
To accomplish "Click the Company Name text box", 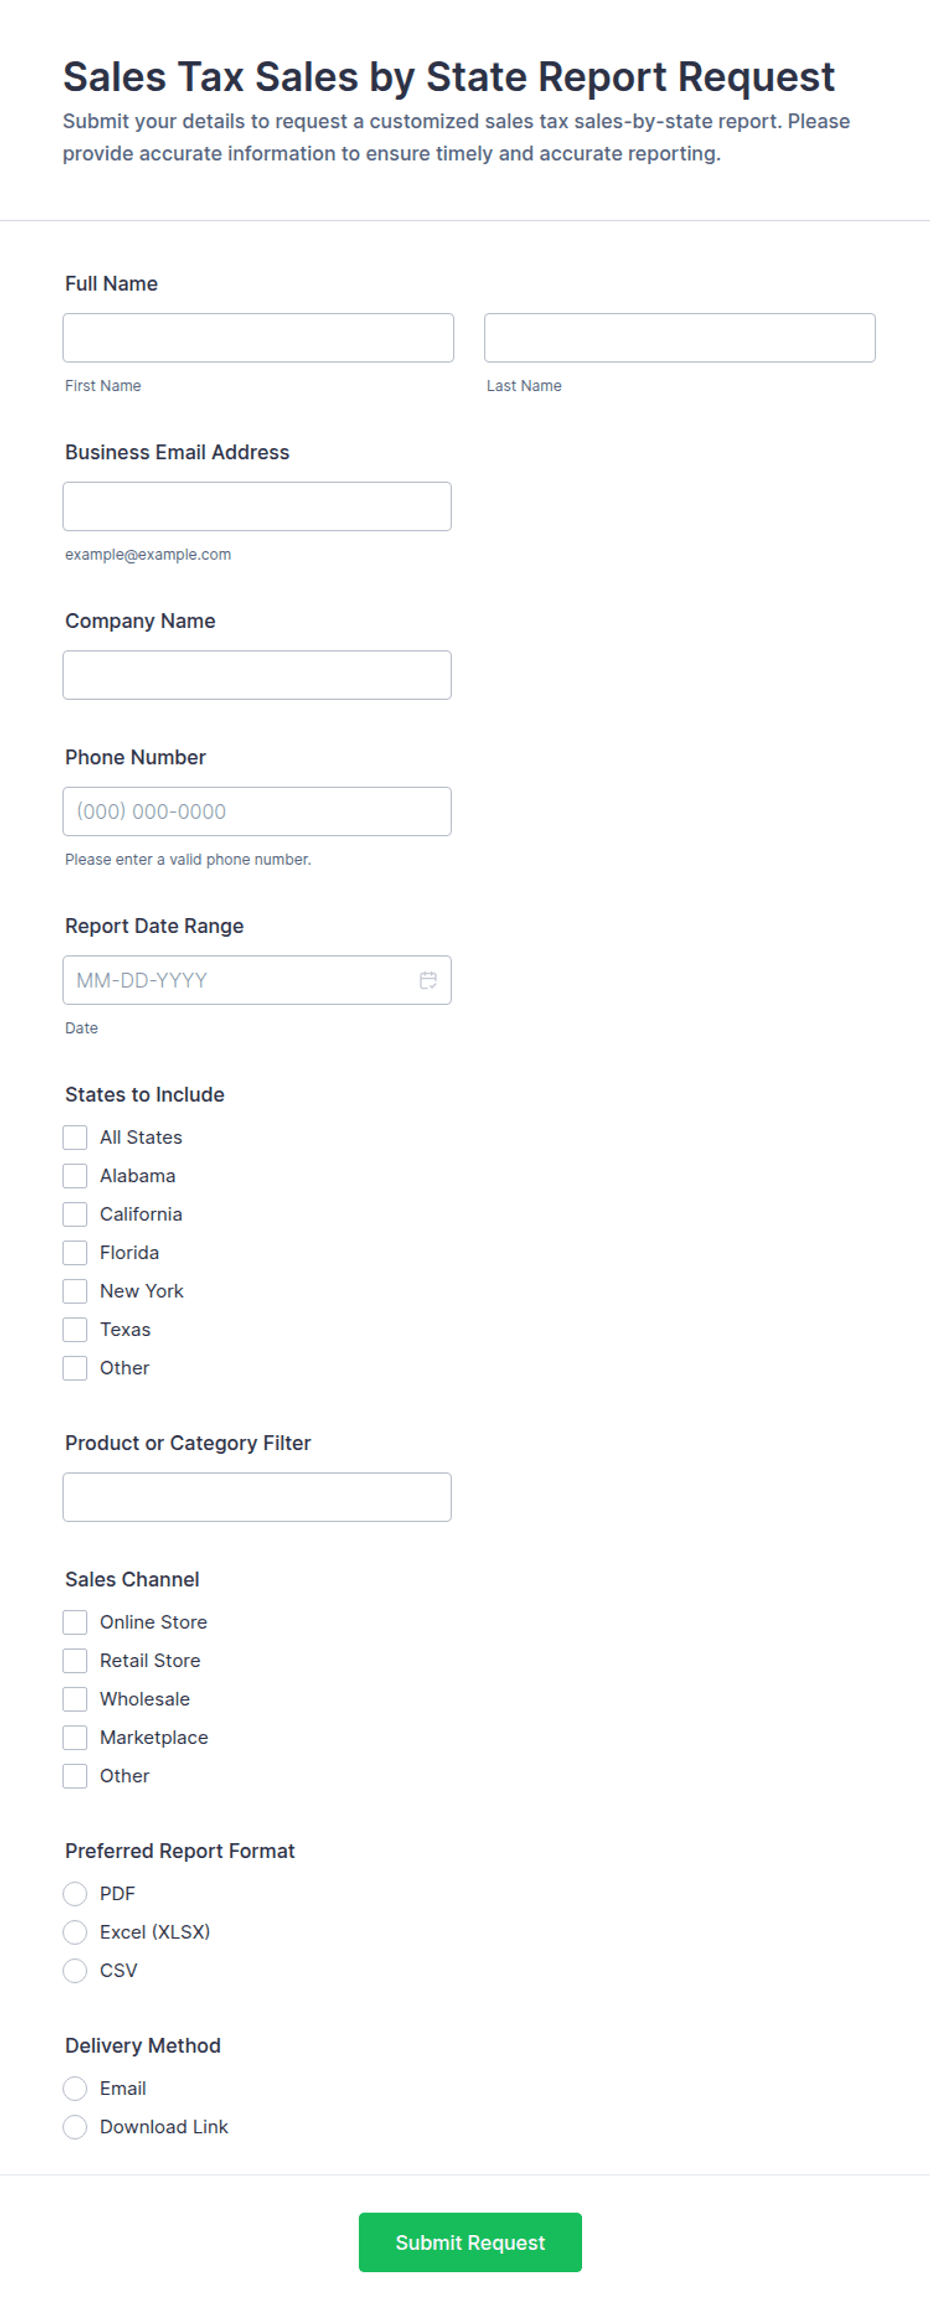I will (x=257, y=675).
